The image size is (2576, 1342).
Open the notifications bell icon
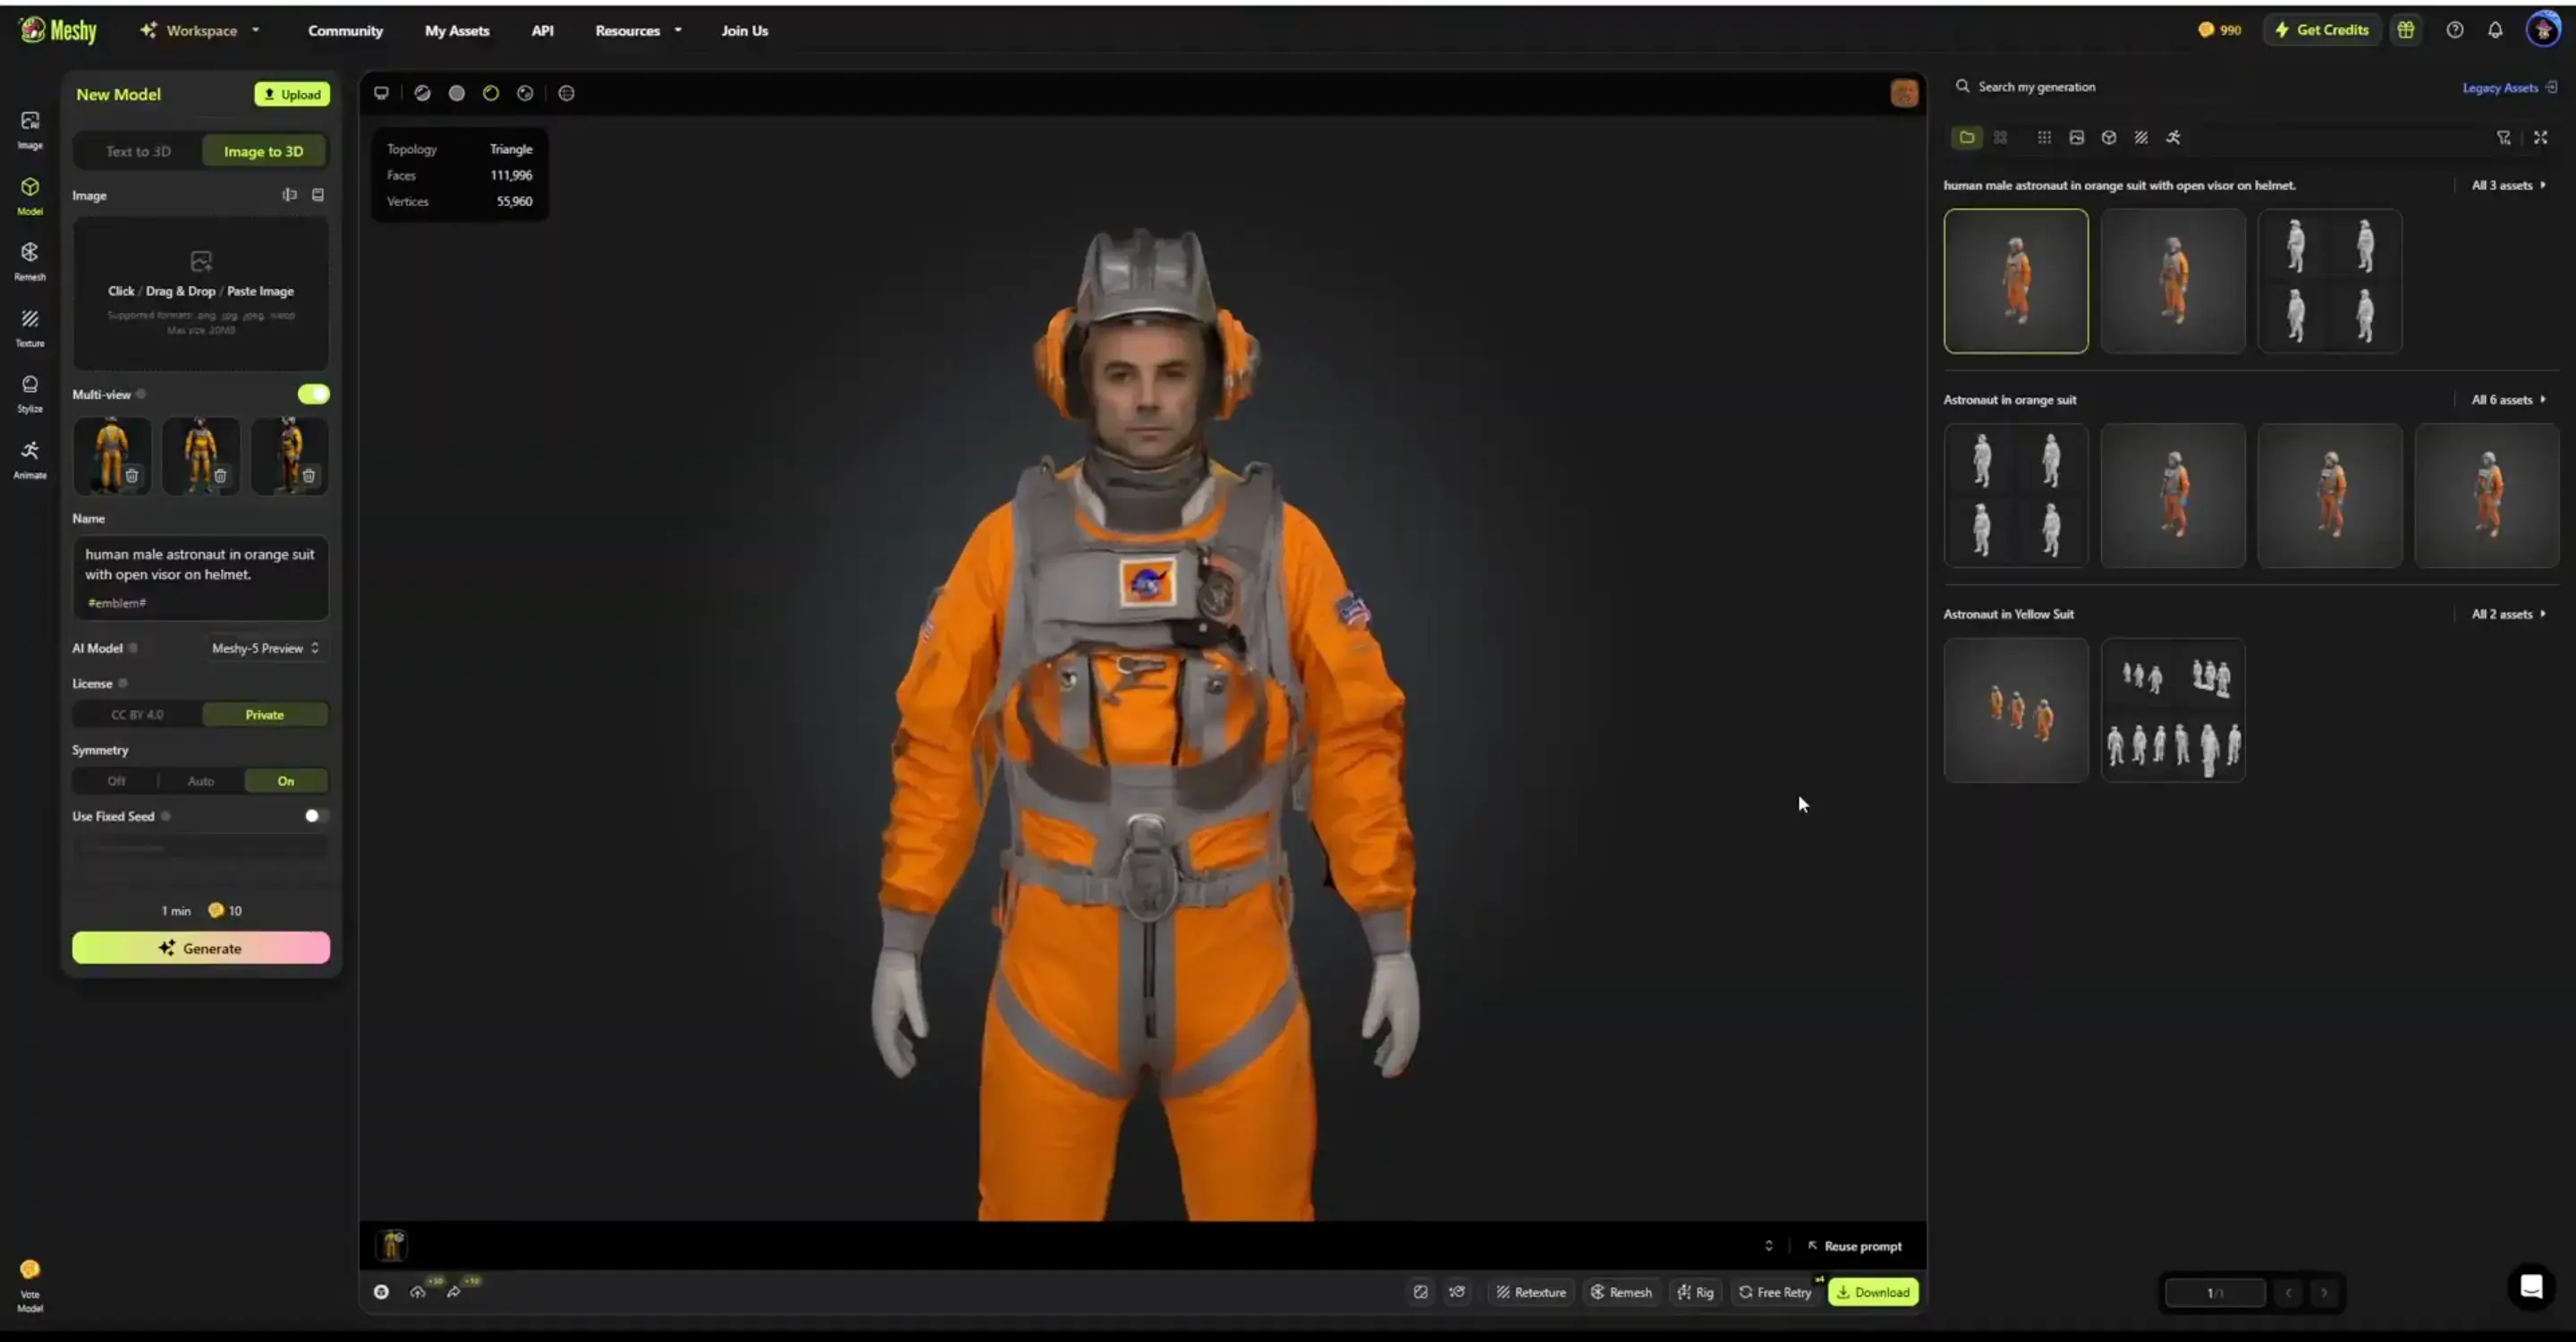[2494, 30]
